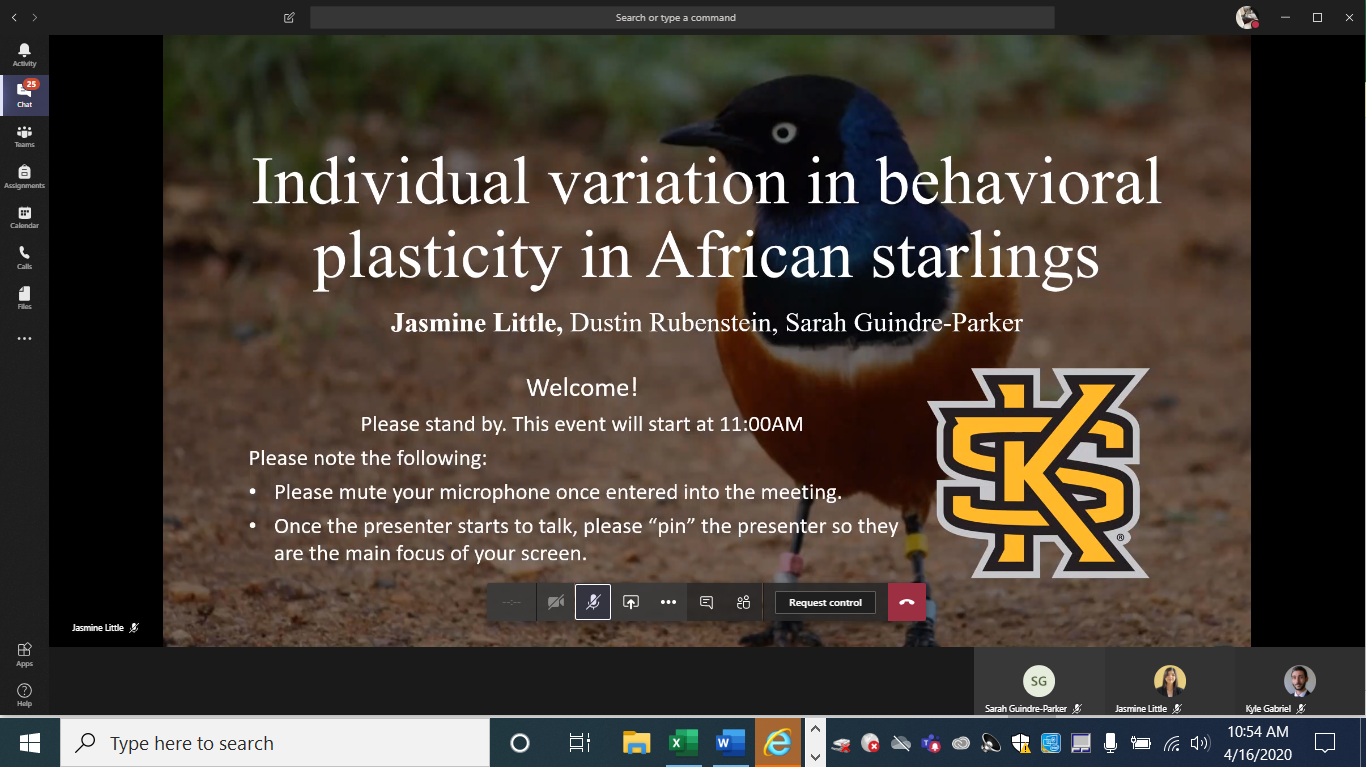Expand more apps ellipsis in sidebar
The image size is (1366, 767).
click(24, 339)
